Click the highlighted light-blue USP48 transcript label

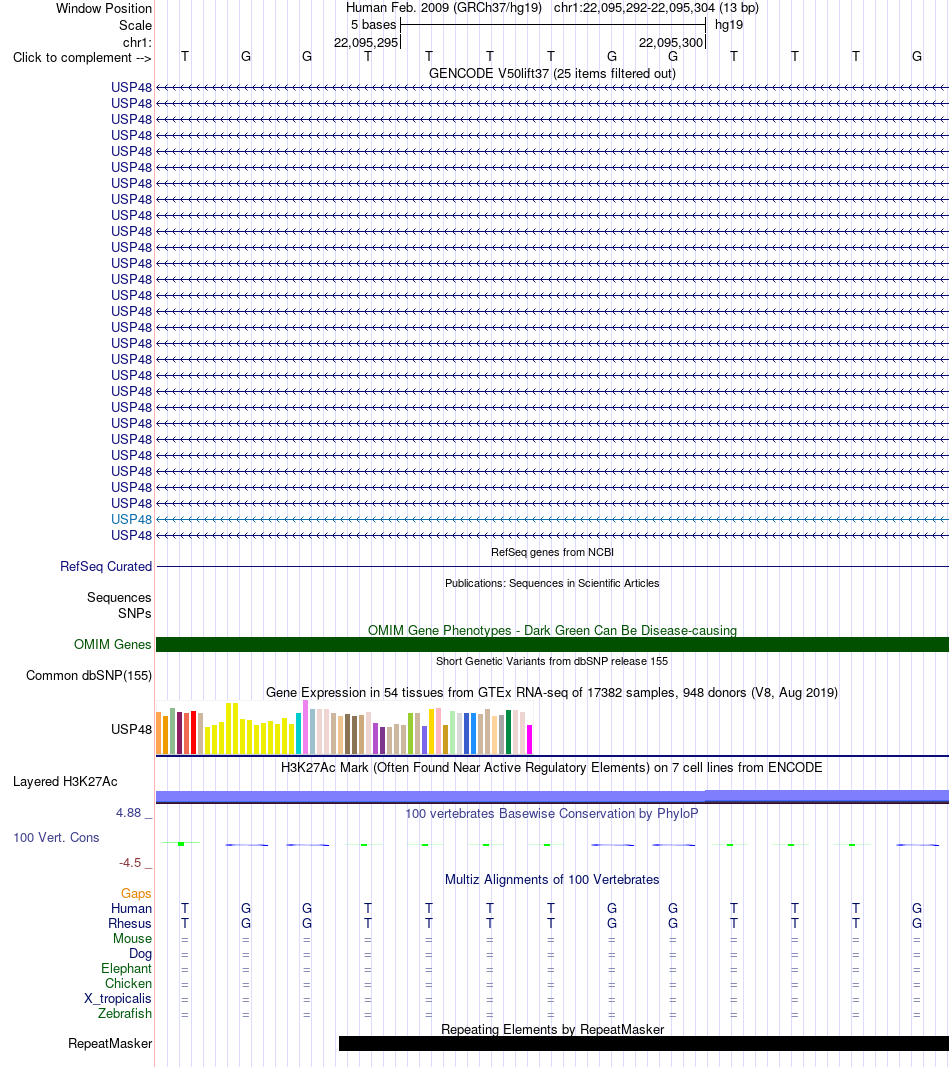(131, 519)
